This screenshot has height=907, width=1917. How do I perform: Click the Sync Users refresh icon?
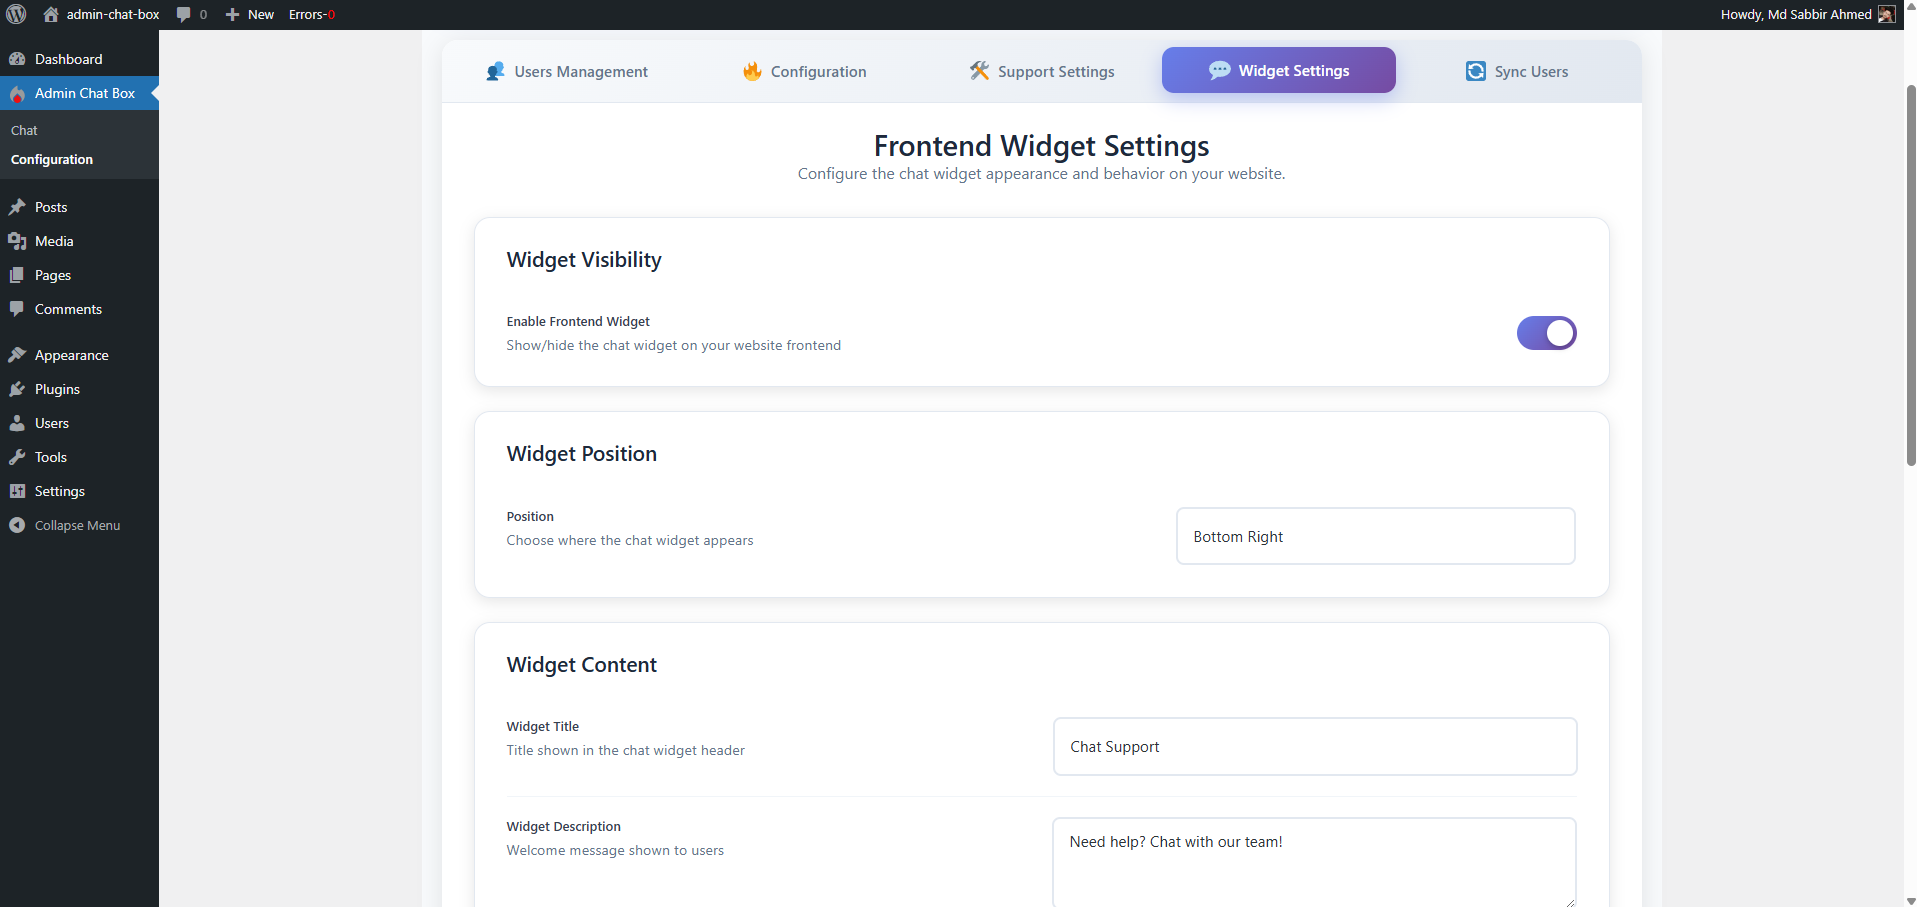[x=1476, y=71]
